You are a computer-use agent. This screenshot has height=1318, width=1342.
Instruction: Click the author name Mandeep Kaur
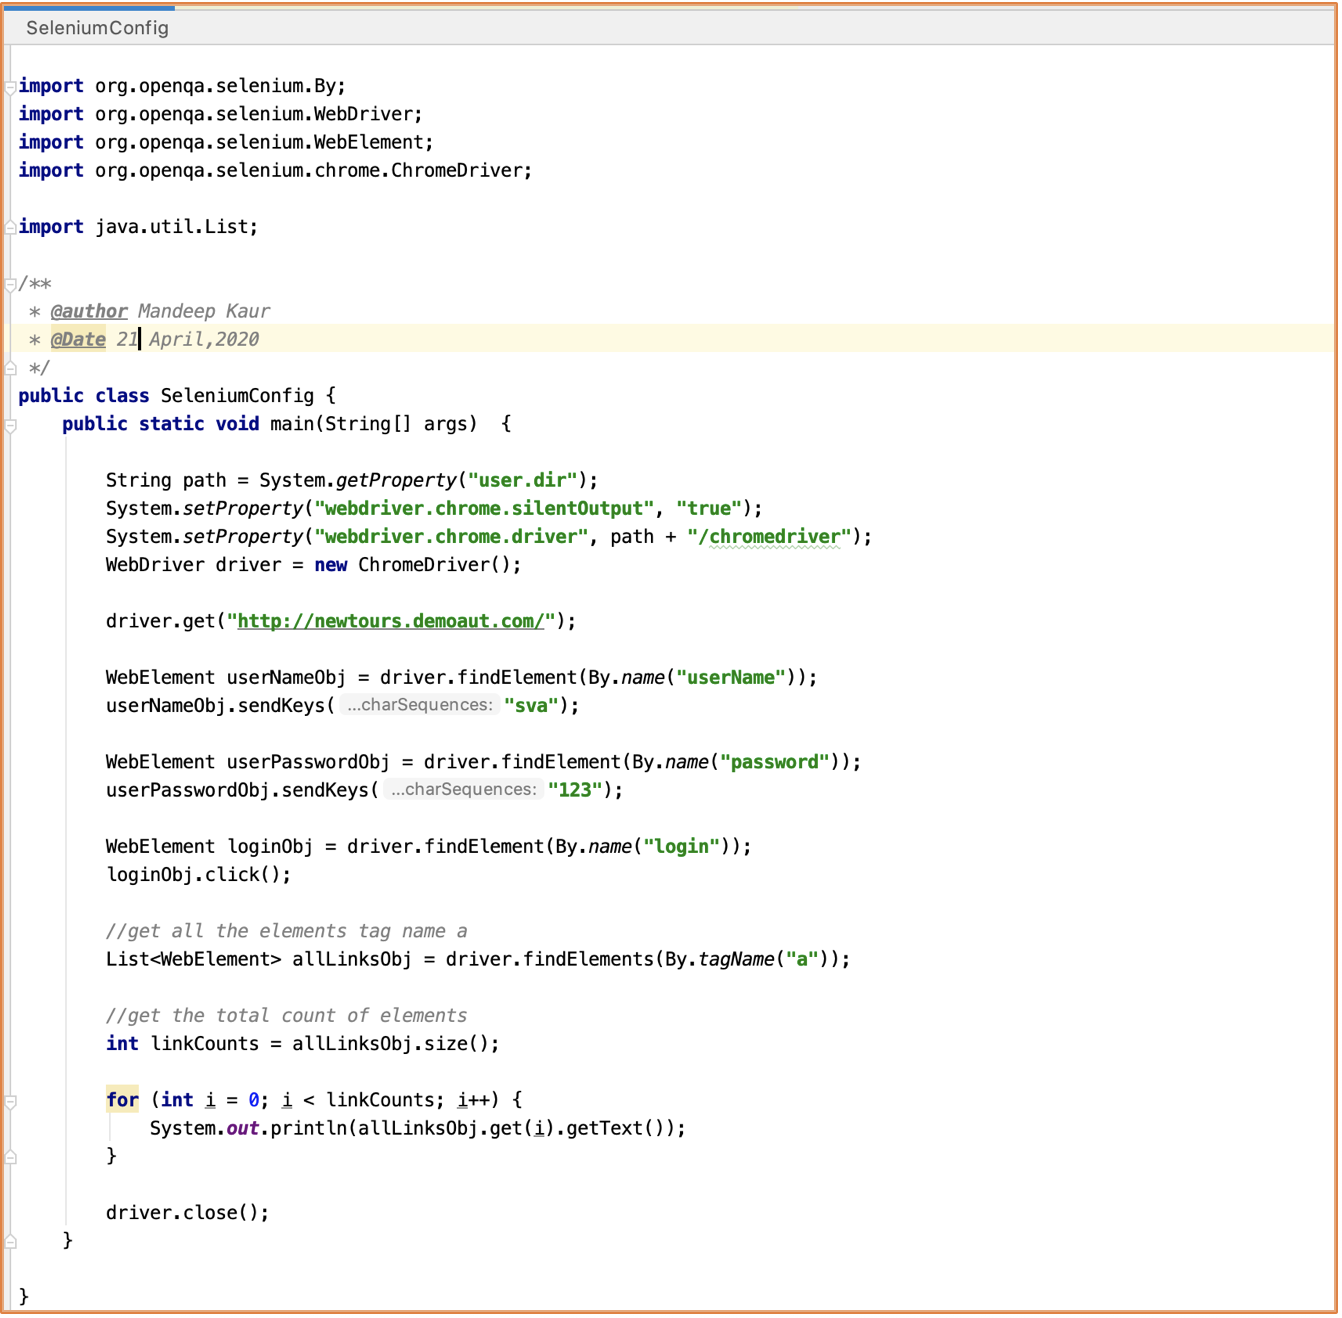(x=204, y=311)
